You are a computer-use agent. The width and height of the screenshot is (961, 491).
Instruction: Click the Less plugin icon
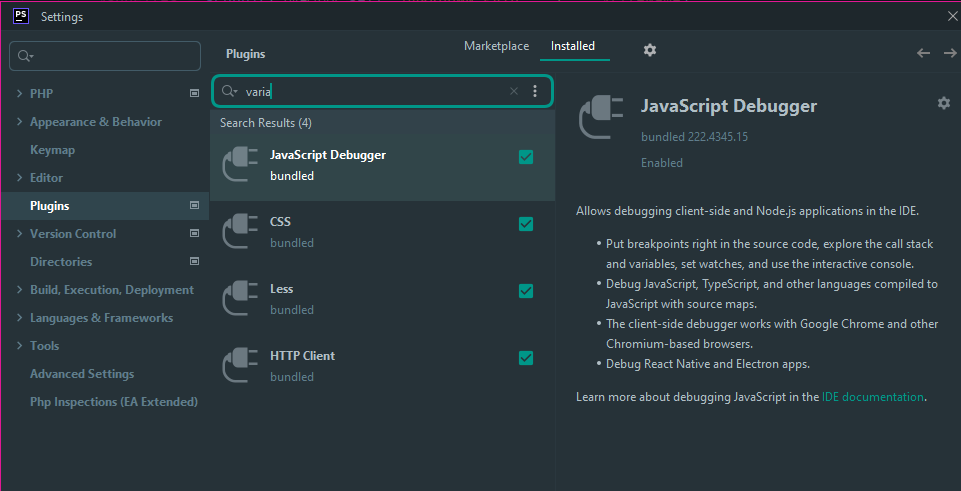point(238,298)
